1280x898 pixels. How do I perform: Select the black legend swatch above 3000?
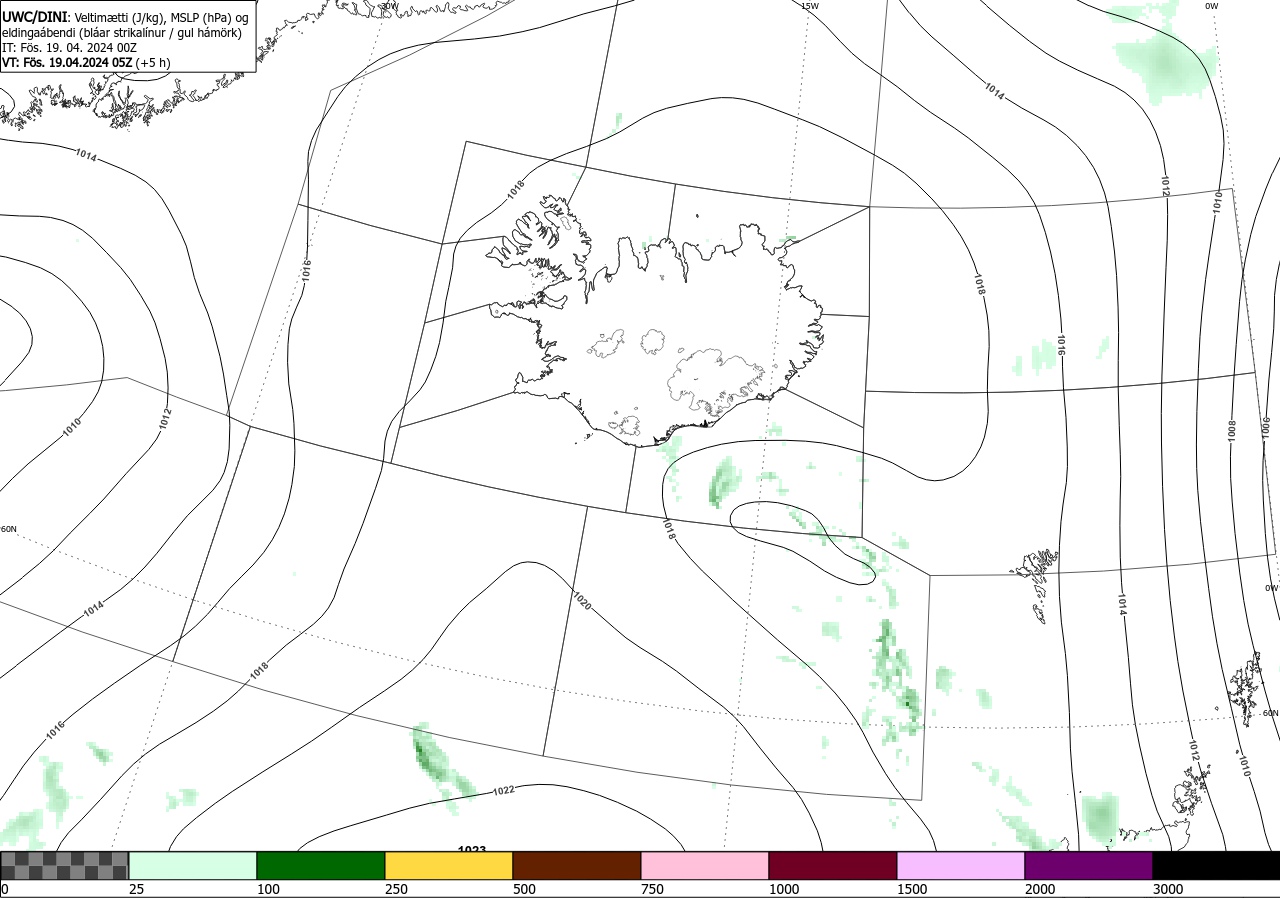(1216, 866)
